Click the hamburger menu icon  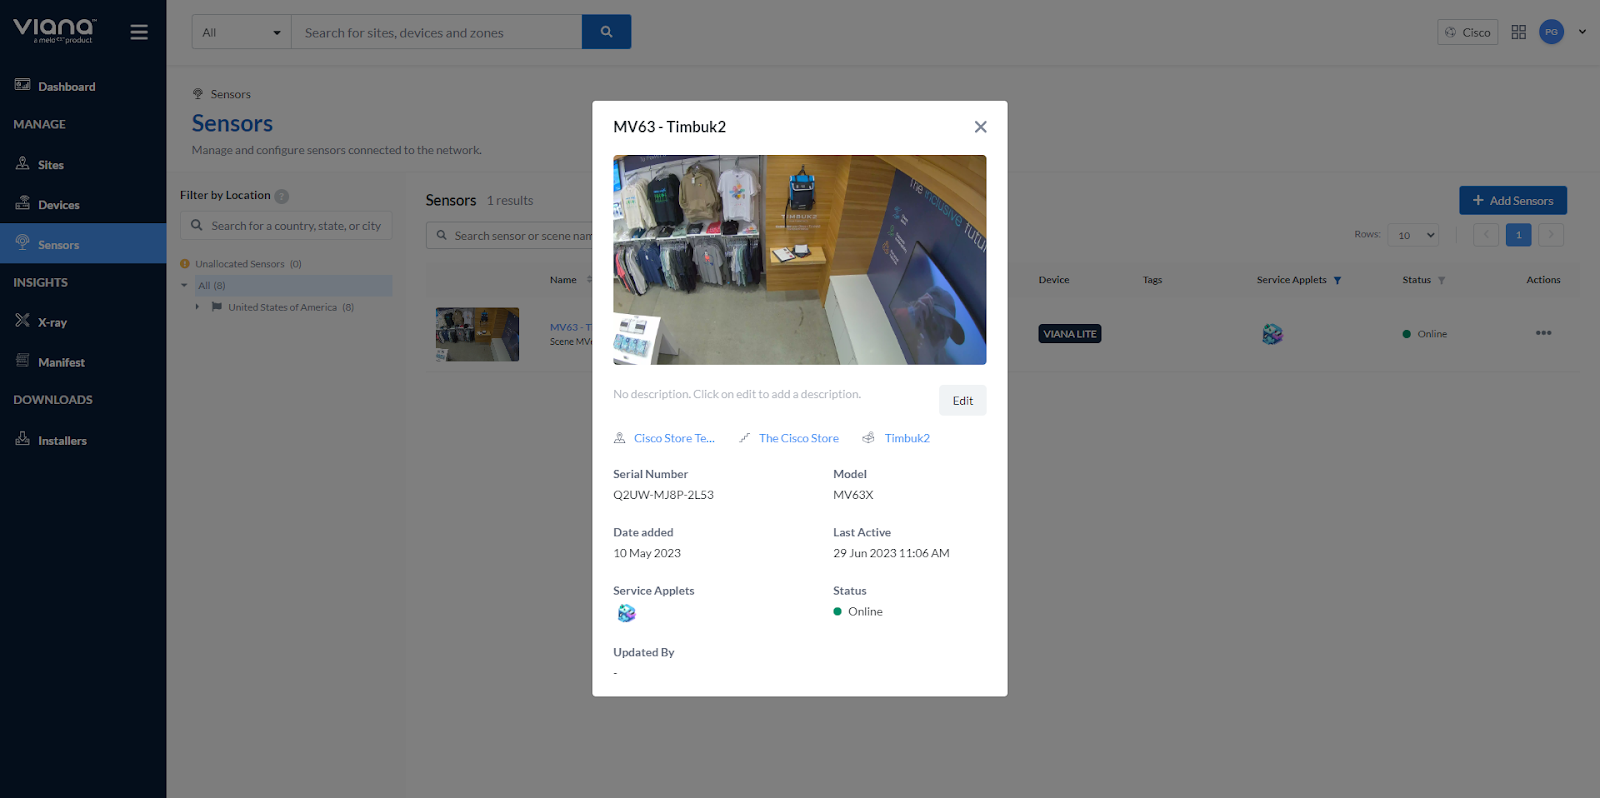139,32
